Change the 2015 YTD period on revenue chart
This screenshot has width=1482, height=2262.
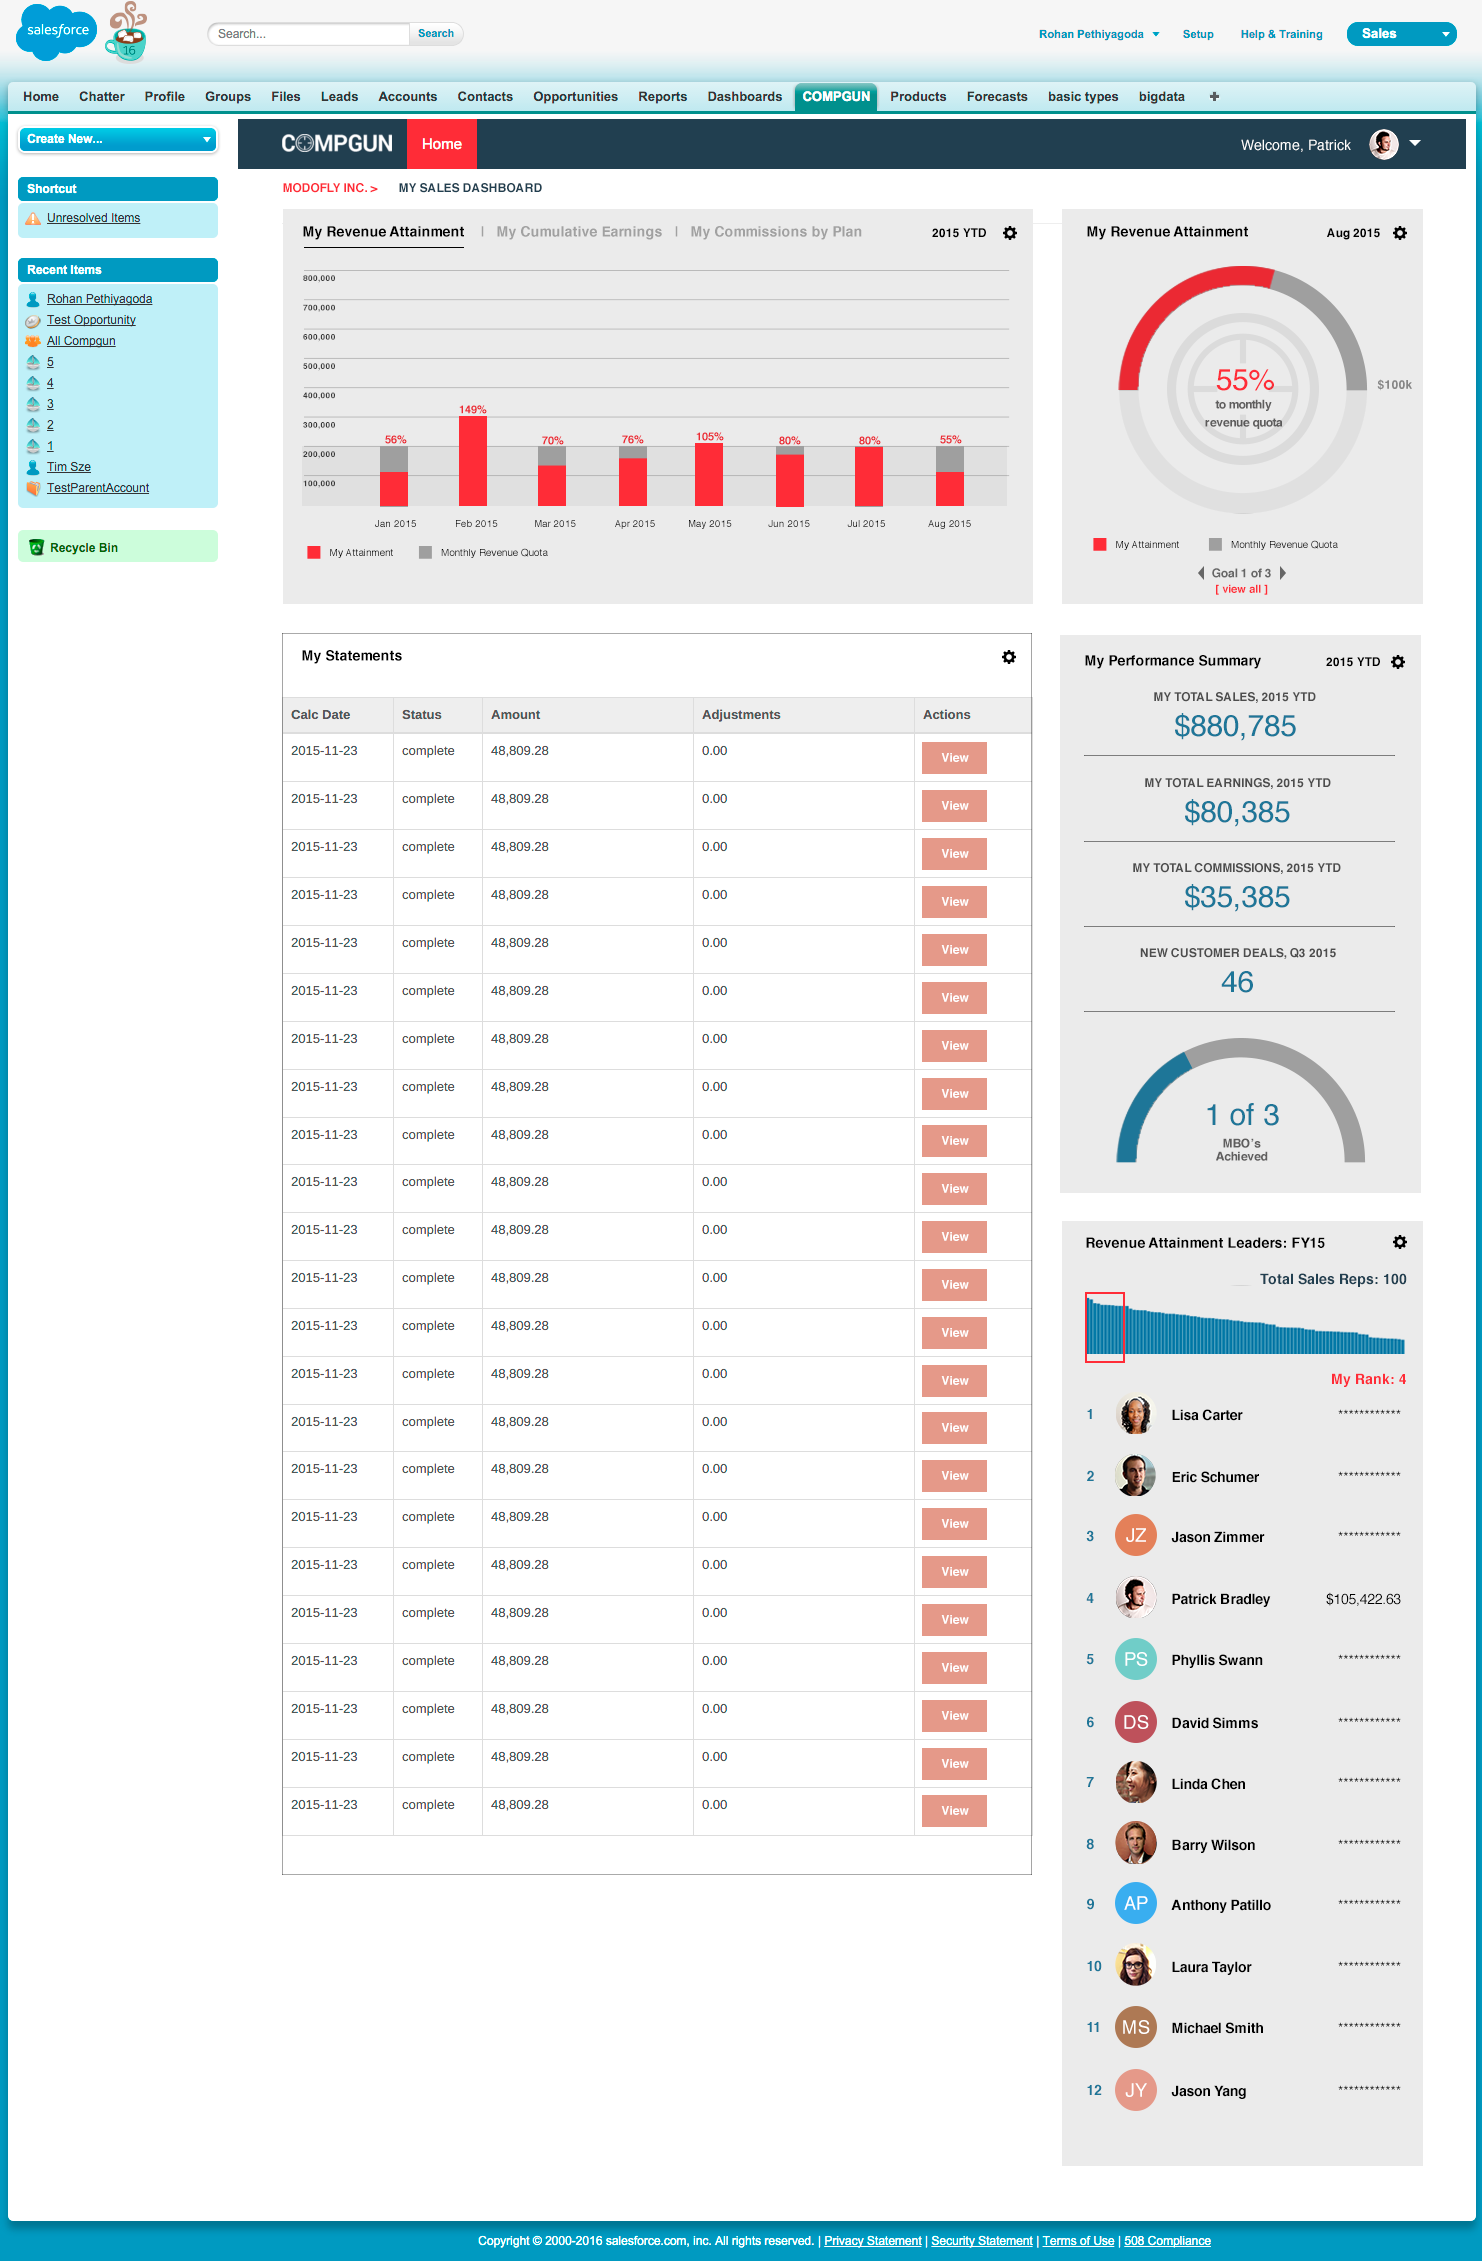pyautogui.click(x=958, y=233)
